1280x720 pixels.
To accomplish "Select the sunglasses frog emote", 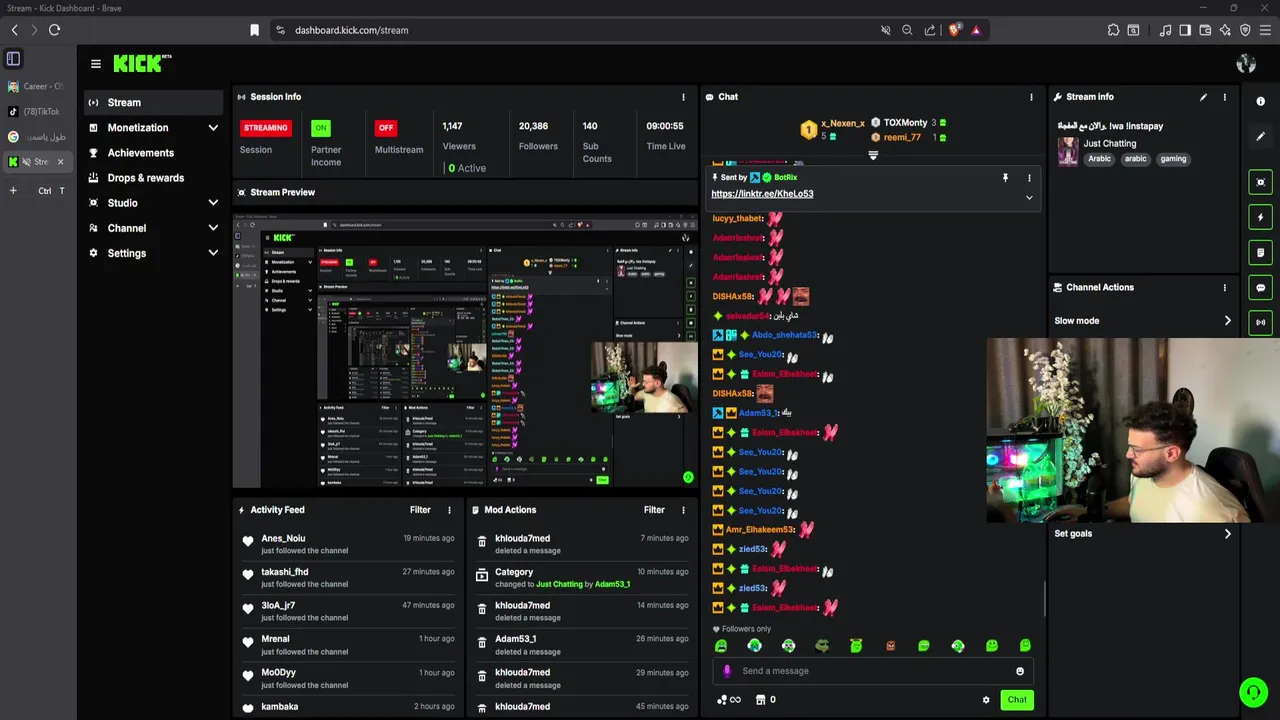I will pos(822,646).
